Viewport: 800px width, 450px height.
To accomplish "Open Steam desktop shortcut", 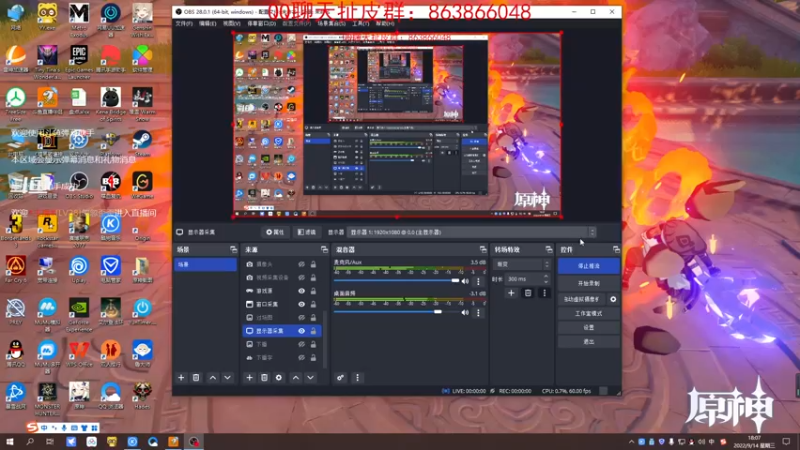I will pyautogui.click(x=142, y=144).
